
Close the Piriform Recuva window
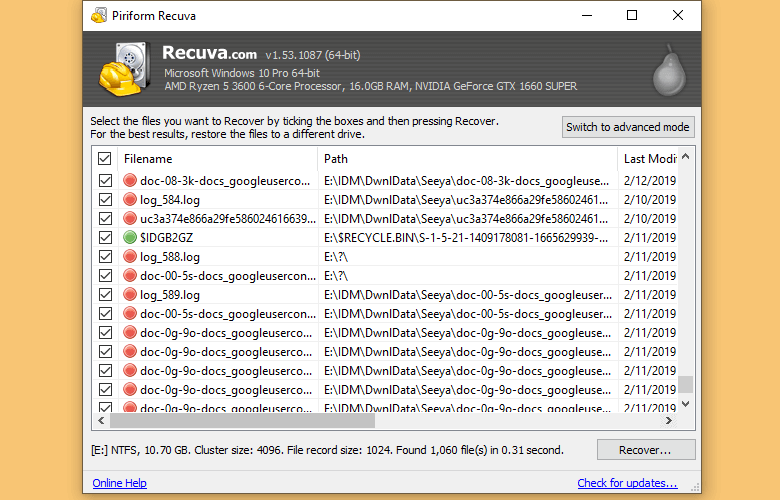pyautogui.click(x=678, y=15)
